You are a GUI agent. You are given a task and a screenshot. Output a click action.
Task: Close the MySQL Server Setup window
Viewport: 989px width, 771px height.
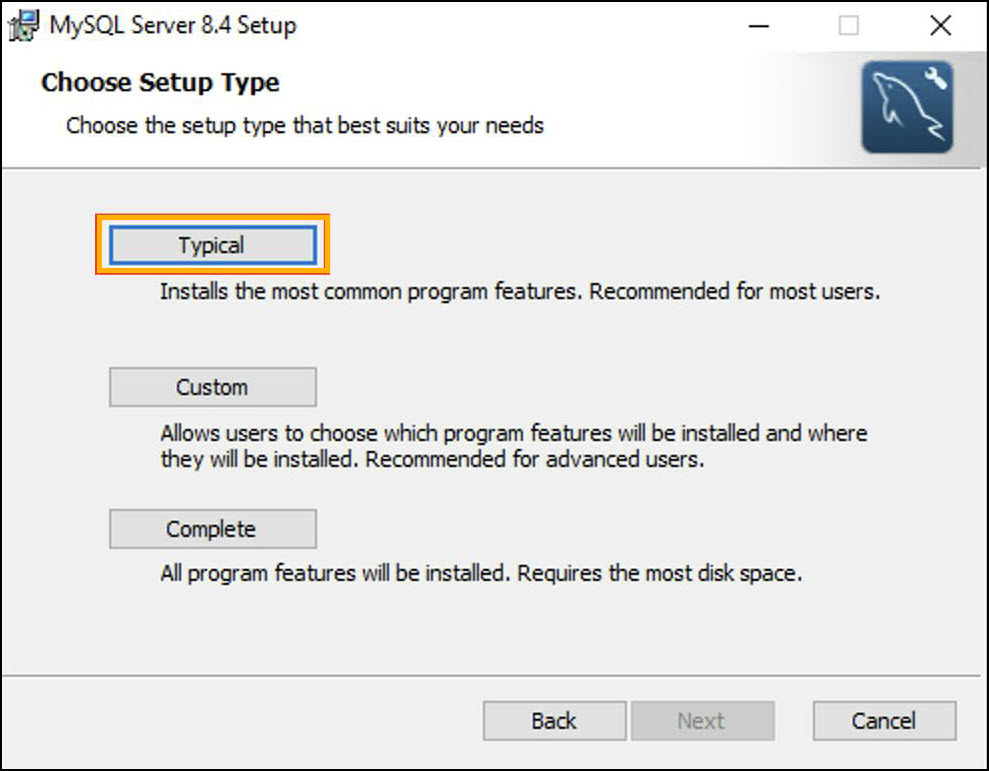(940, 27)
